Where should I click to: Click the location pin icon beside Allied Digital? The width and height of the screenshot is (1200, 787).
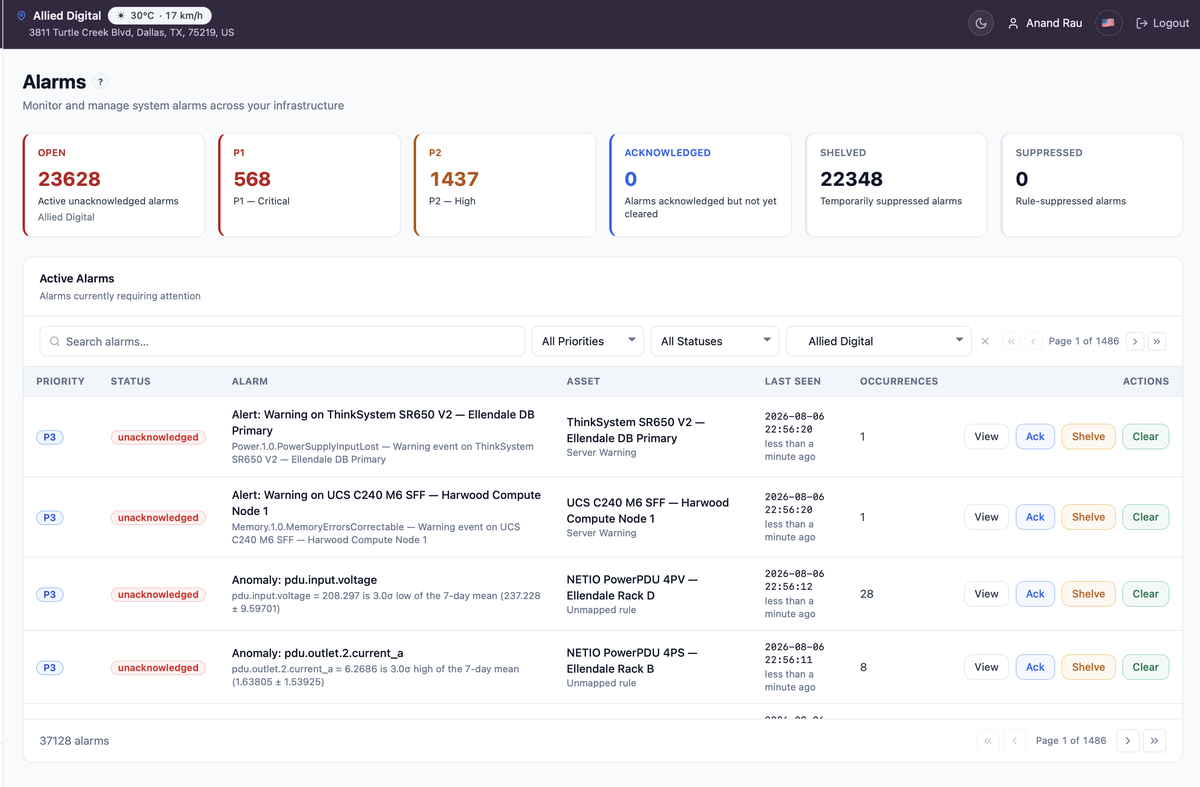click(x=21, y=16)
